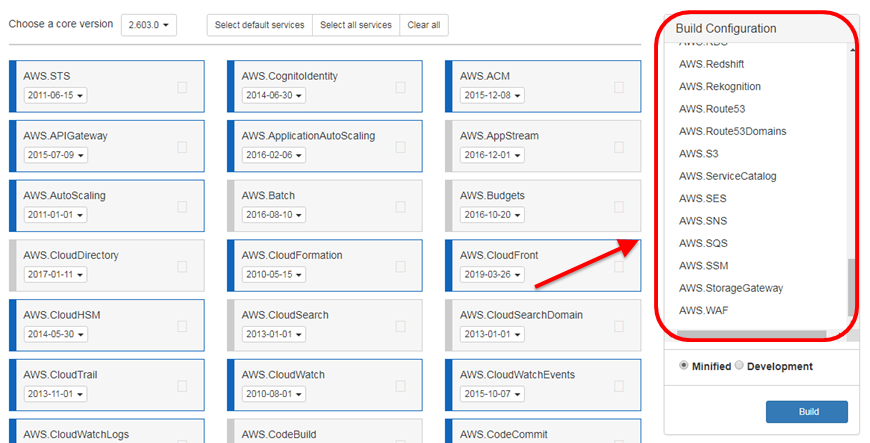
Task: Click the blue Build button
Action: [807, 412]
